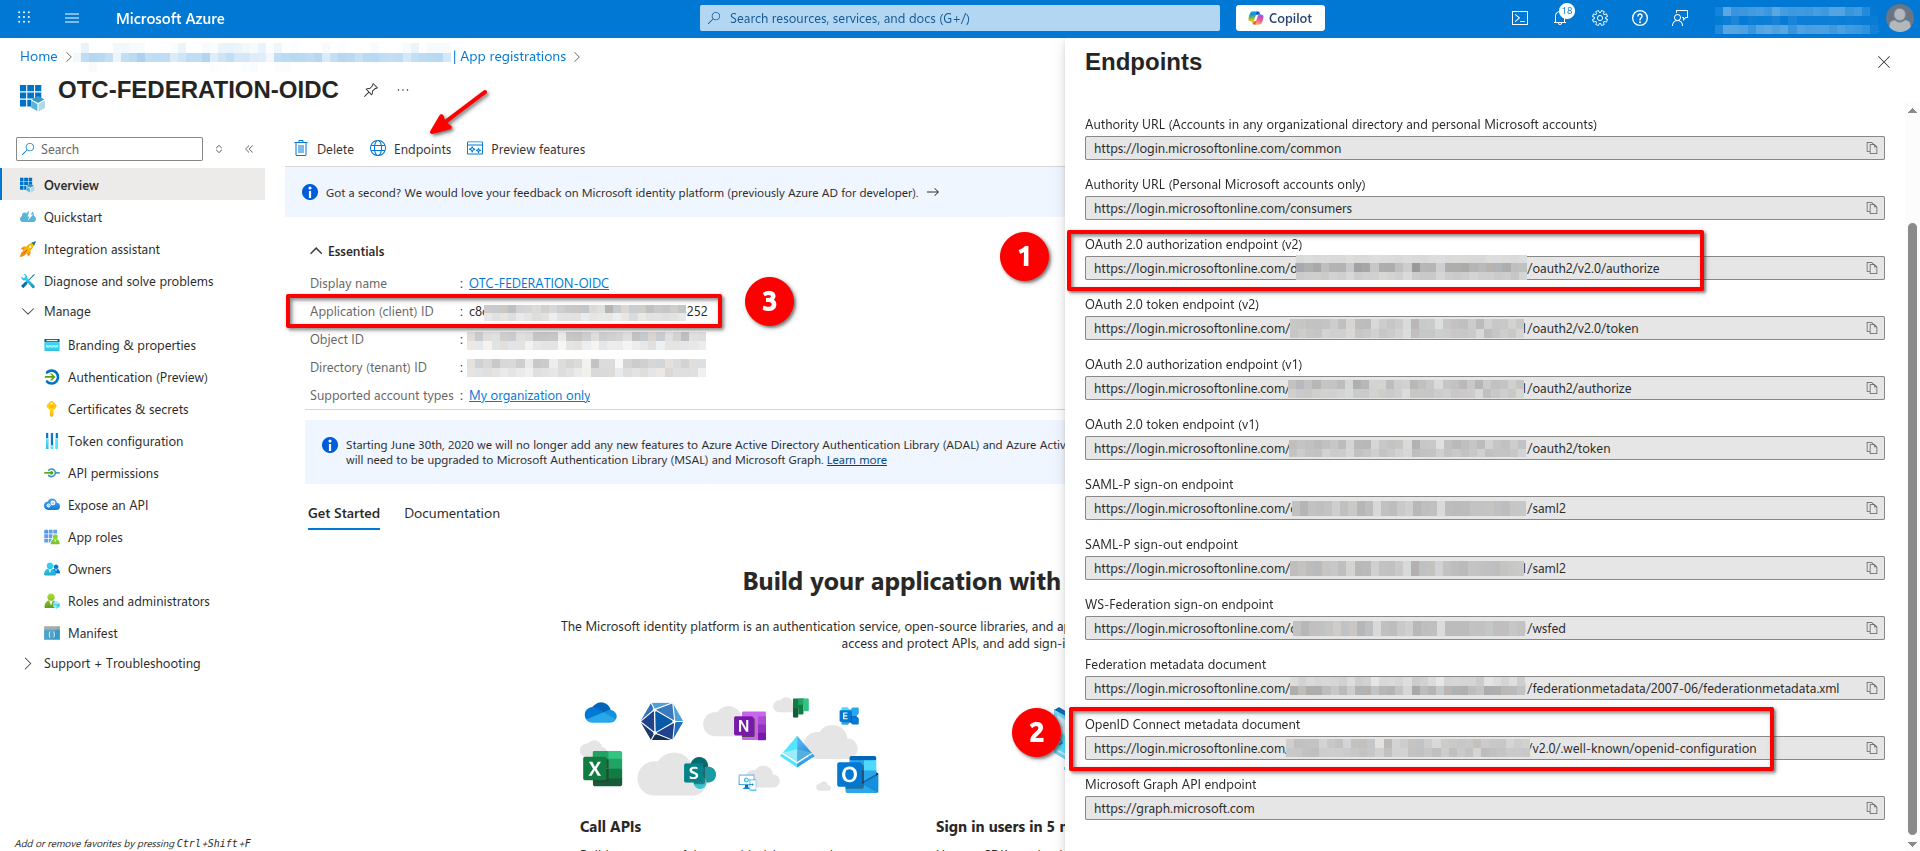Click the Help question mark icon
Image resolution: width=1920 pixels, height=851 pixels.
coord(1640,18)
